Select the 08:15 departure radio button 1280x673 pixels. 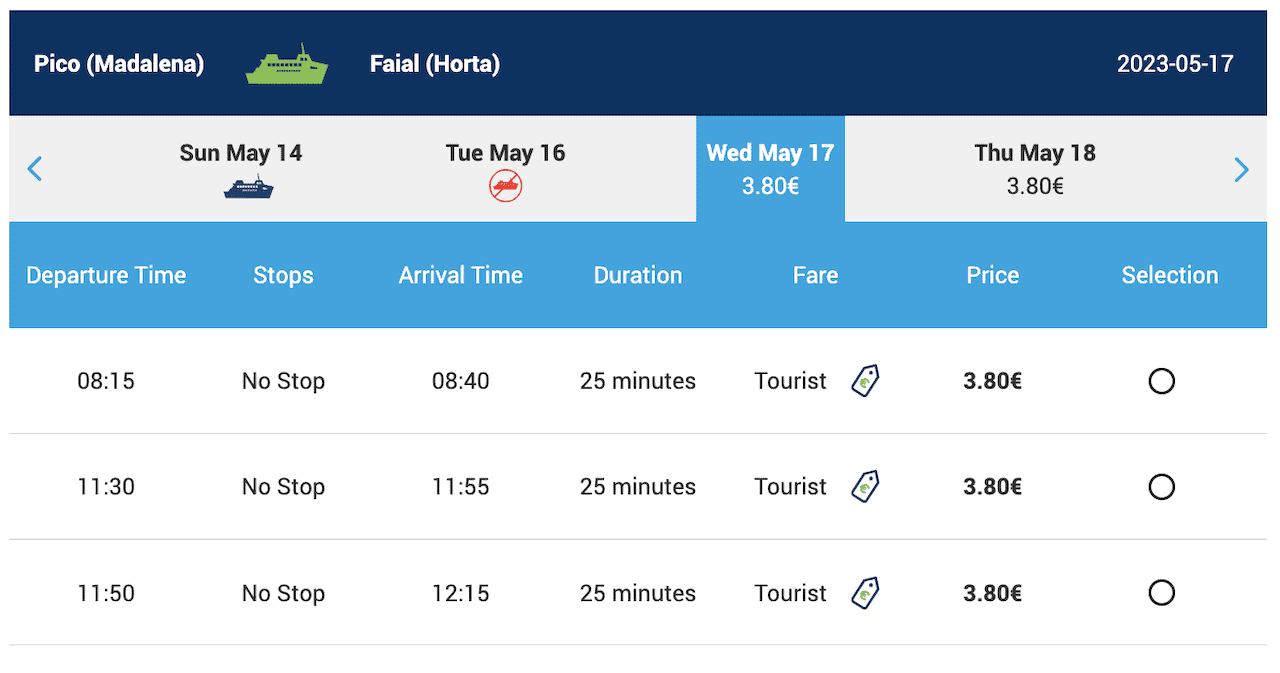(1161, 381)
